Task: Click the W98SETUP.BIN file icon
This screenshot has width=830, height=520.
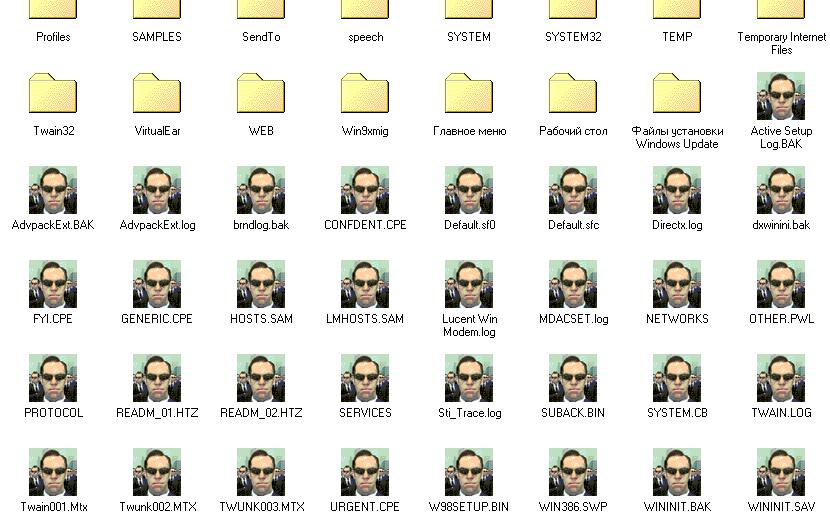Action: click(x=469, y=472)
